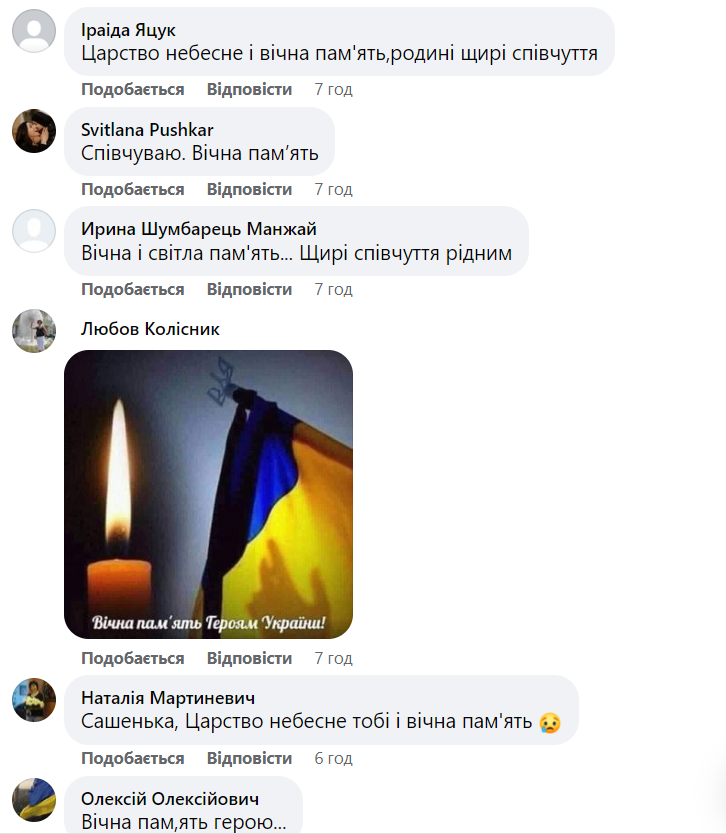Open Ирина Шумбарець Манжай's avatar
This screenshot has height=834, width=726.
pos(34,231)
